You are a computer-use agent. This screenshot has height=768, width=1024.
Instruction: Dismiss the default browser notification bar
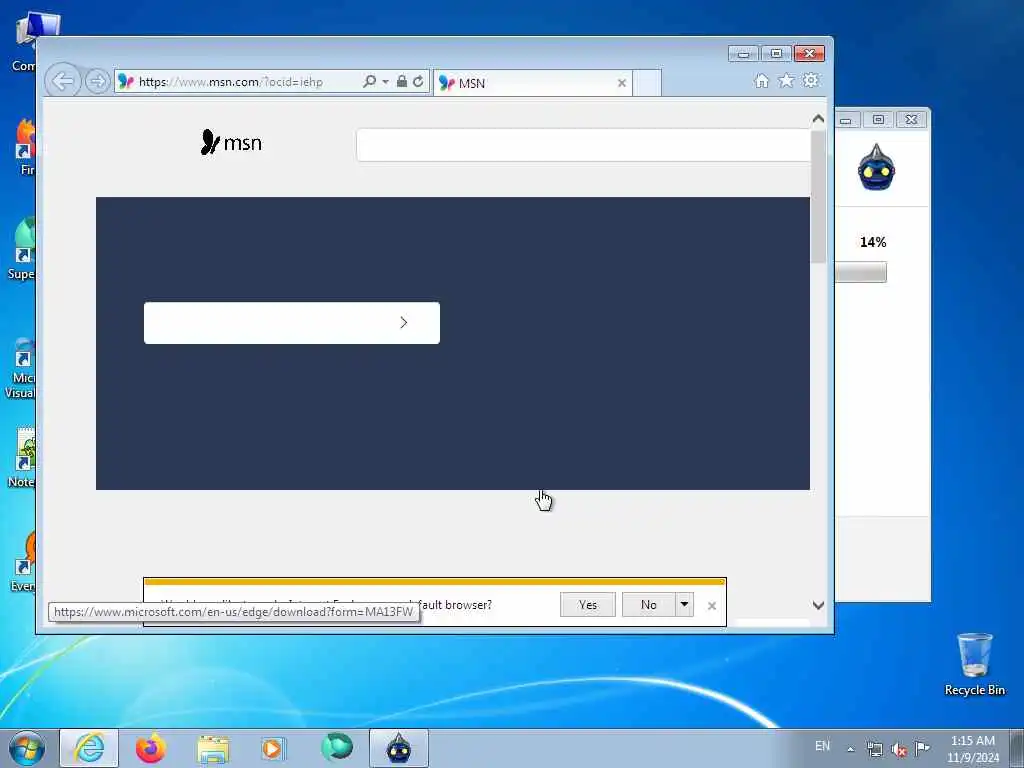[x=712, y=606]
